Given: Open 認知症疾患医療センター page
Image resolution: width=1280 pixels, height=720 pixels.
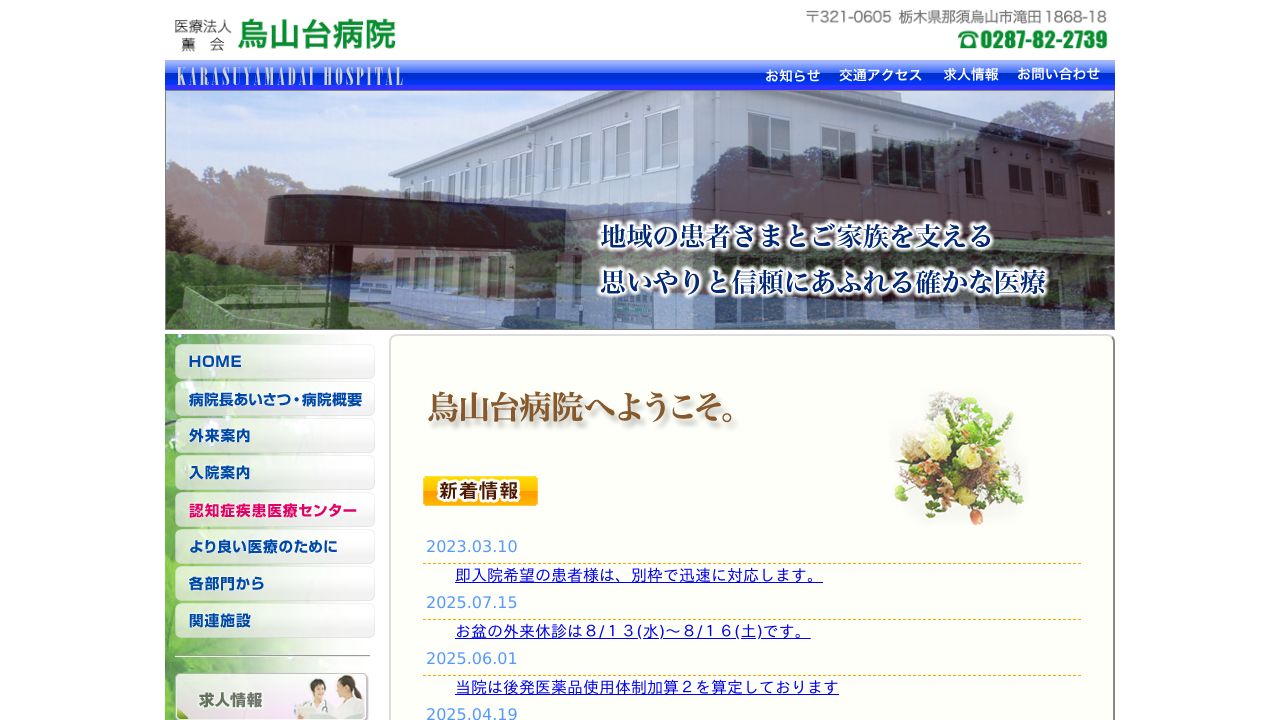Looking at the screenshot, I should pyautogui.click(x=273, y=509).
